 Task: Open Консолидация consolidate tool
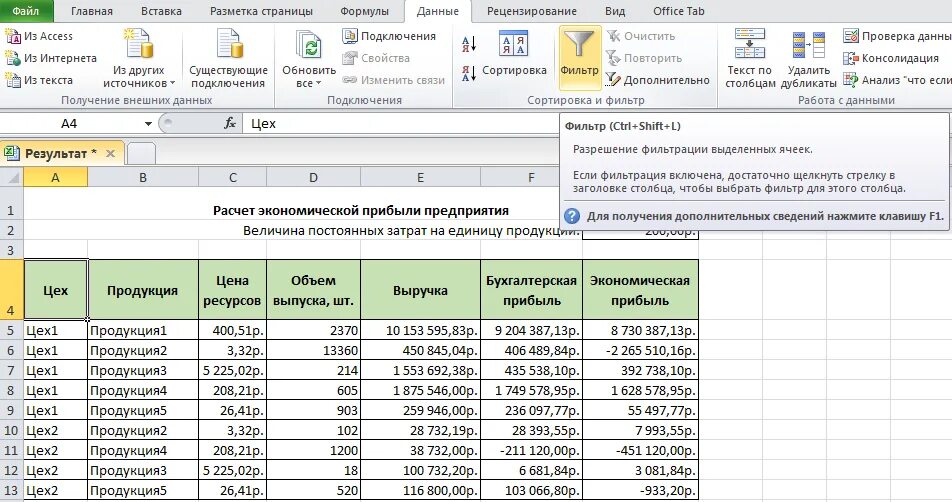pos(891,58)
